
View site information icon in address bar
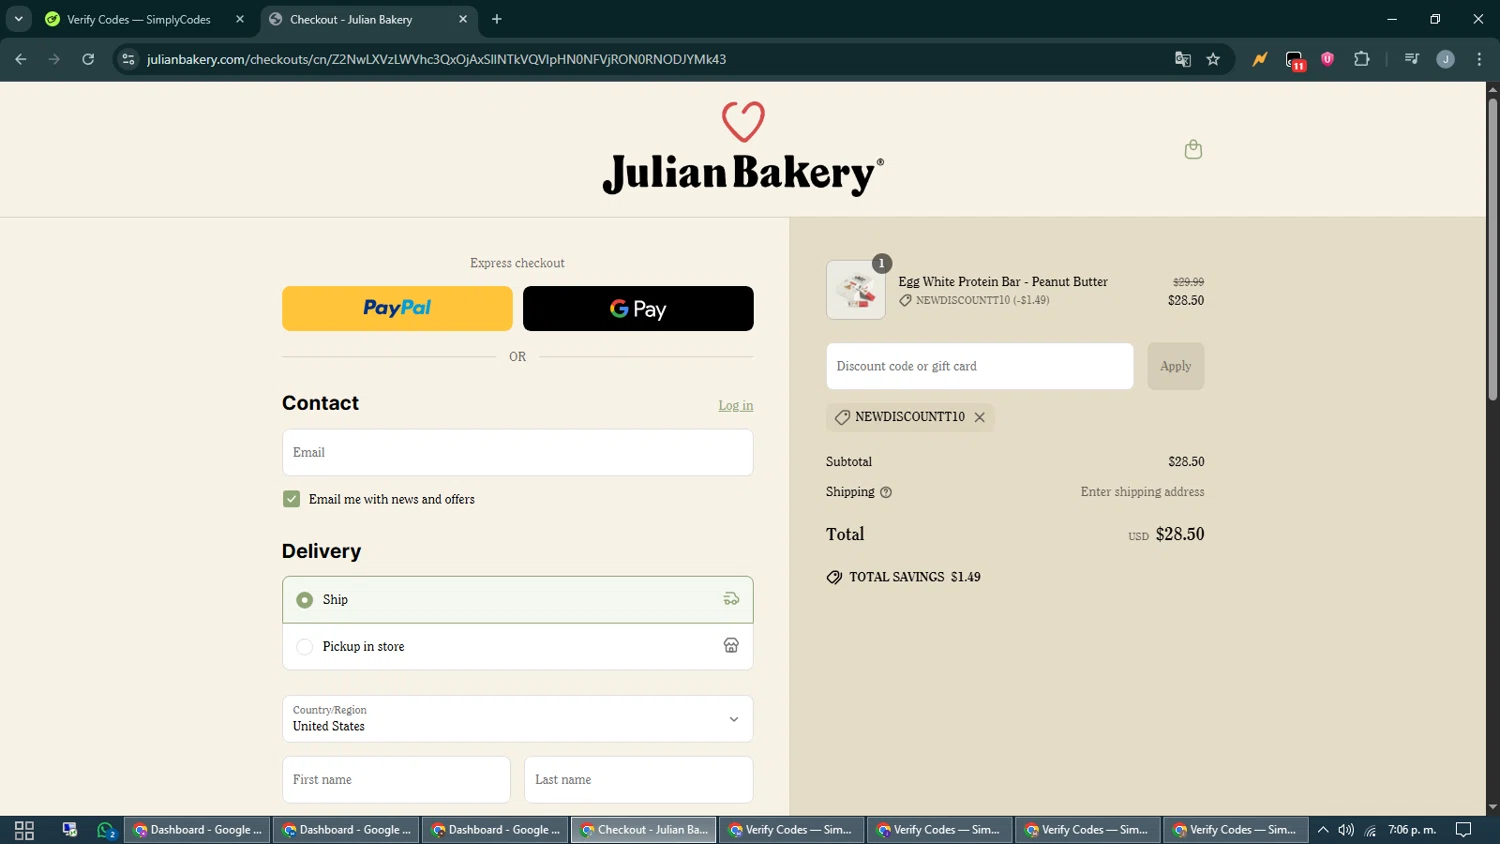click(x=128, y=59)
